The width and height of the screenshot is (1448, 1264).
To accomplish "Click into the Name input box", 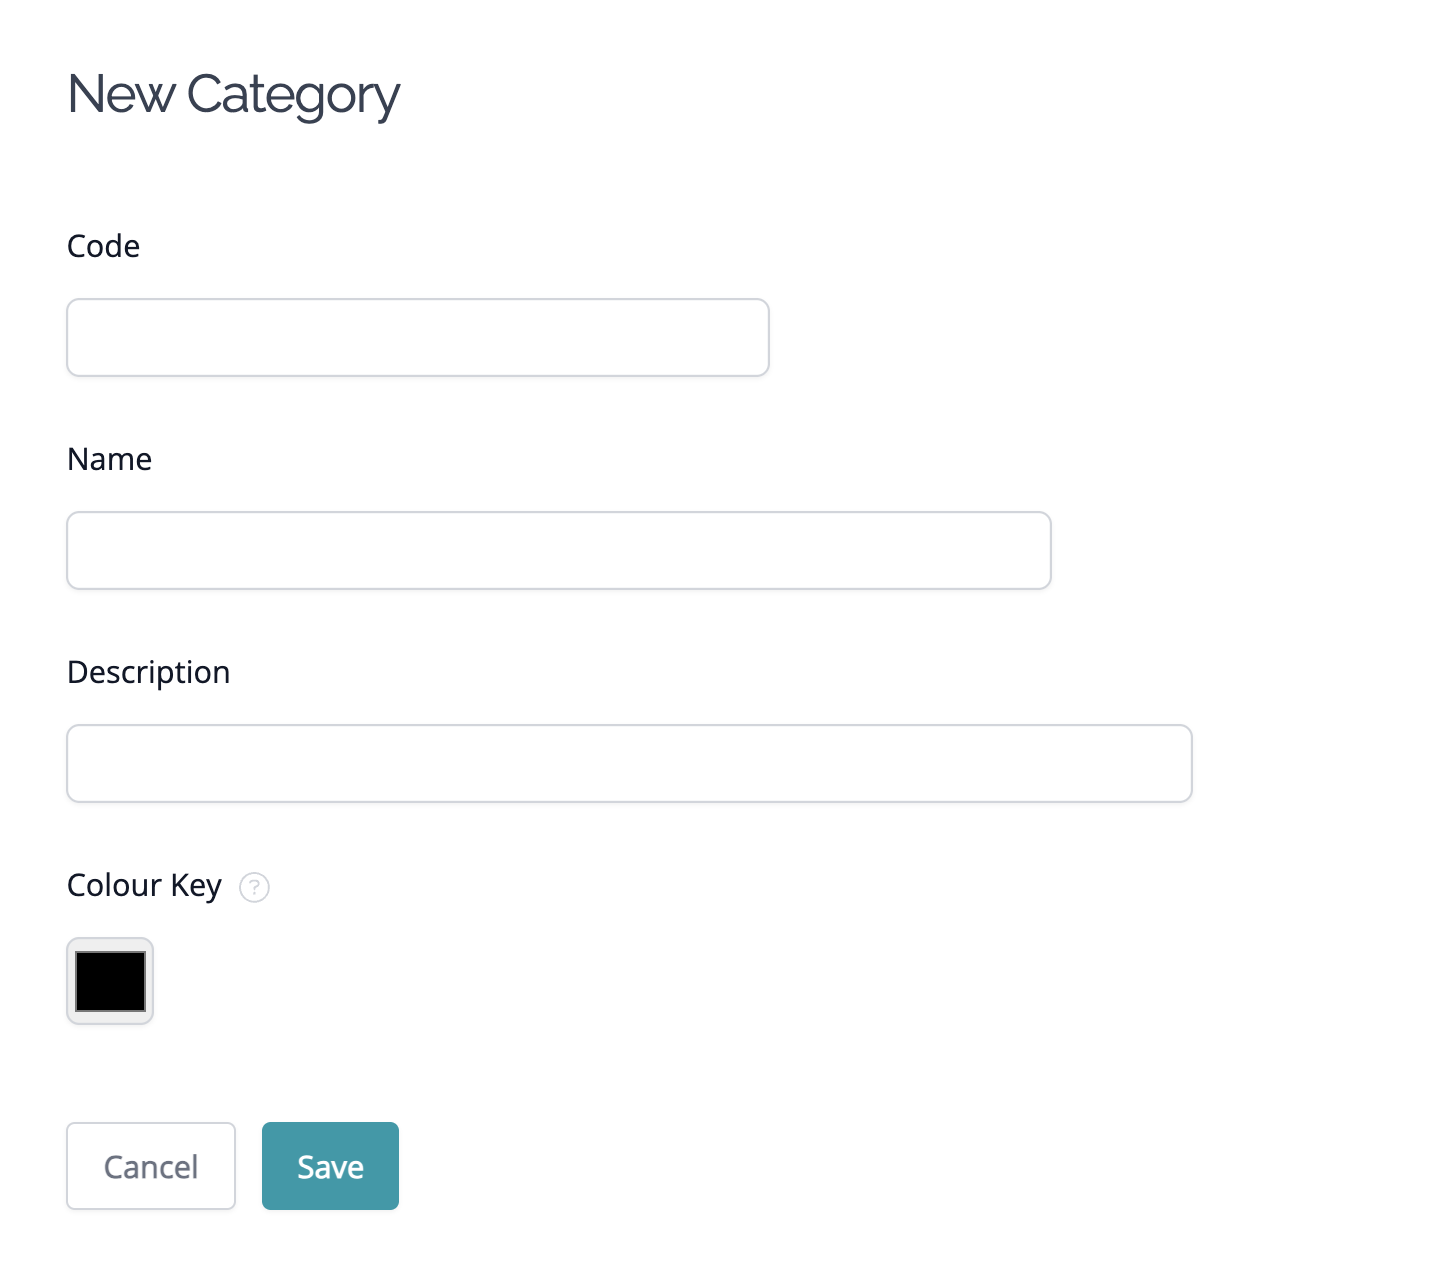I will pos(559,551).
